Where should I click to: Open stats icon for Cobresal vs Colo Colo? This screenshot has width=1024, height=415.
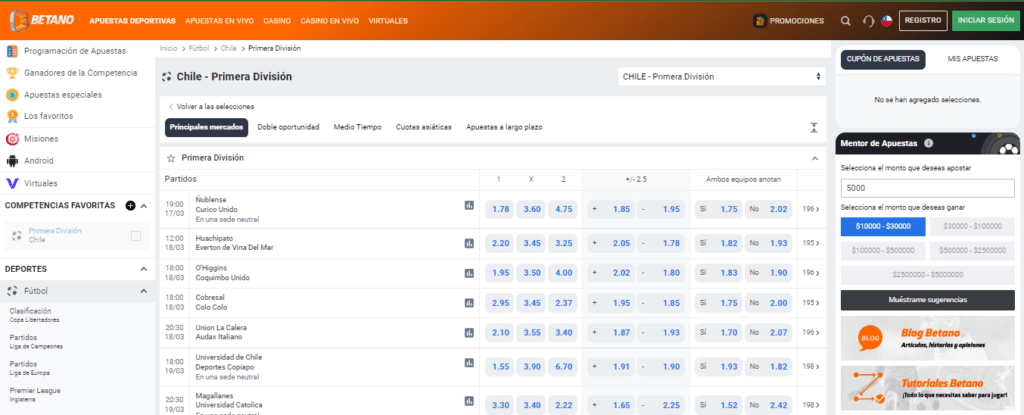click(x=469, y=303)
